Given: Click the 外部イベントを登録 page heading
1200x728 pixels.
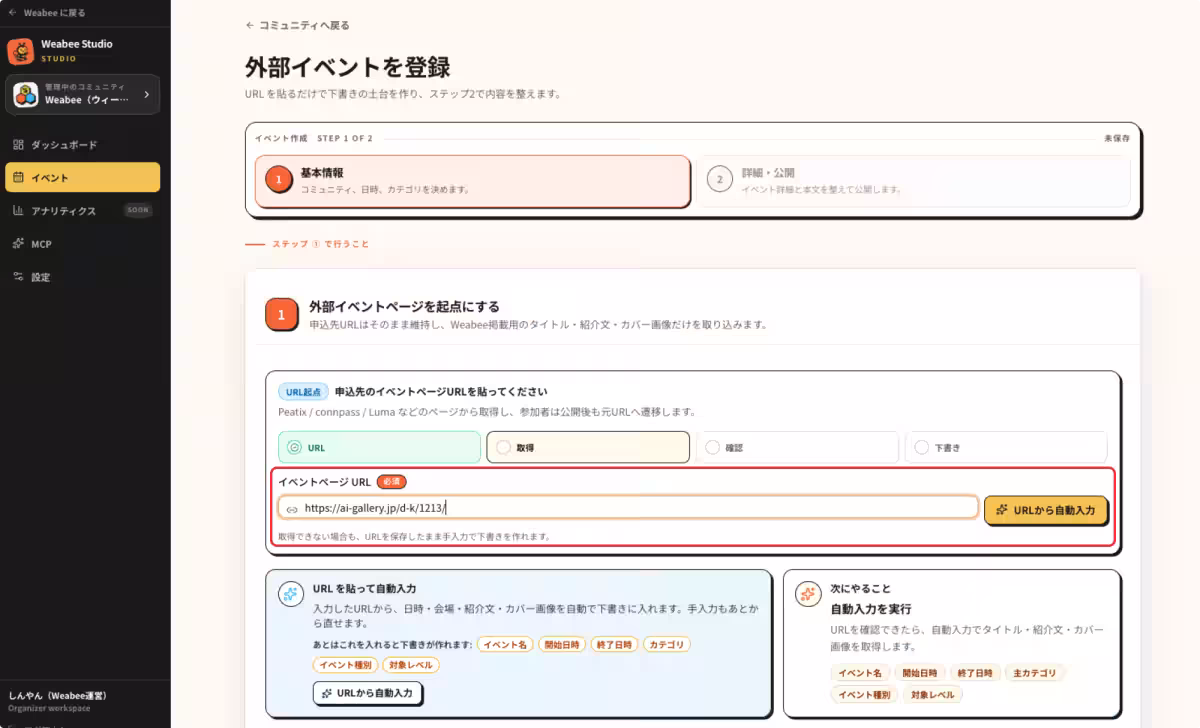Looking at the screenshot, I should [x=347, y=67].
